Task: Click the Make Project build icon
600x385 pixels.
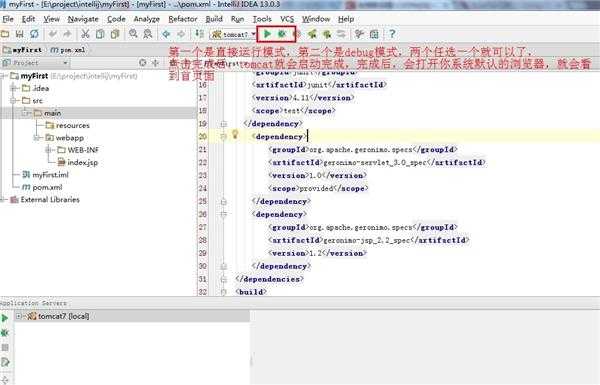Action: point(199,34)
